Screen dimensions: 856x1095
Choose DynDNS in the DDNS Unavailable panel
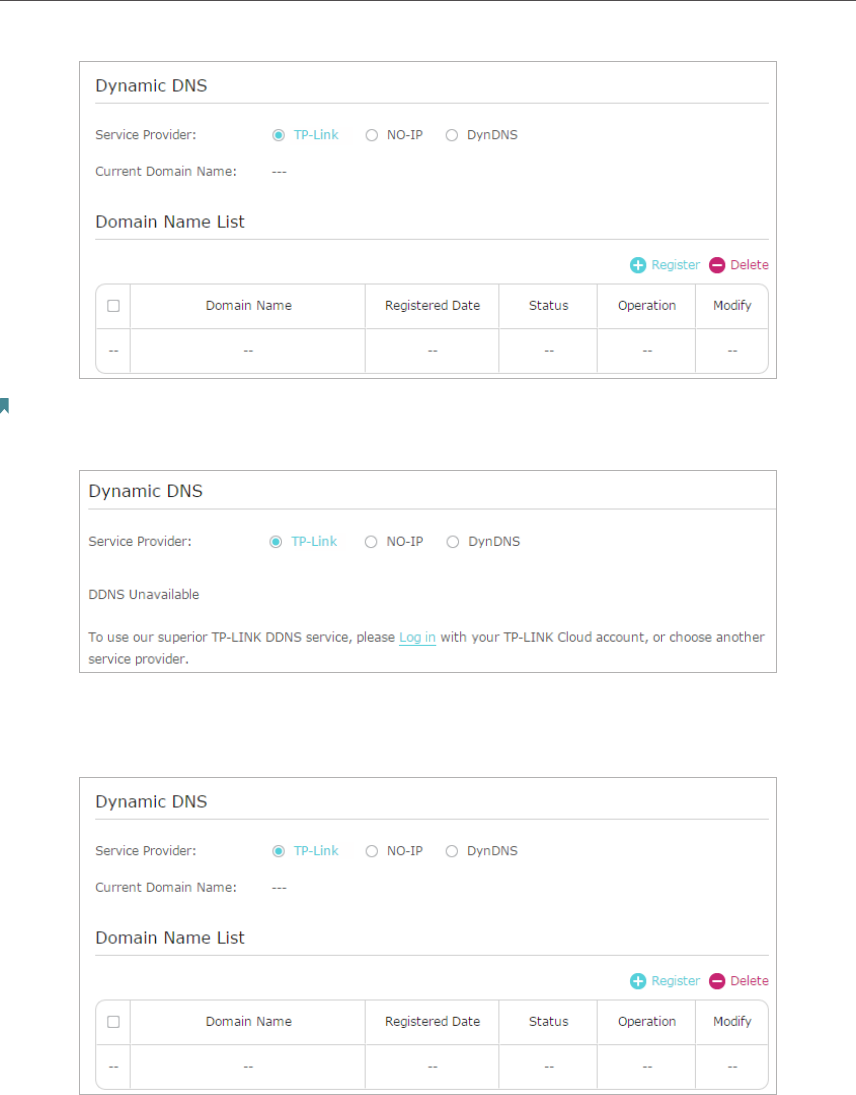coord(453,542)
